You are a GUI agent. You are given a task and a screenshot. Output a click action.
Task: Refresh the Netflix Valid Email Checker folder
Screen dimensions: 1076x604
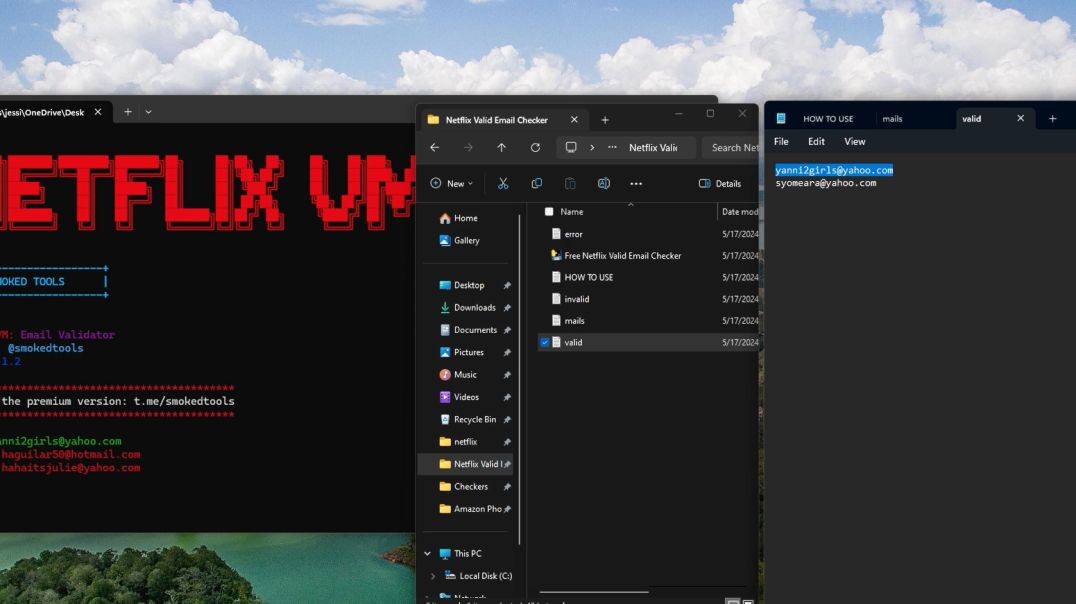coord(535,148)
